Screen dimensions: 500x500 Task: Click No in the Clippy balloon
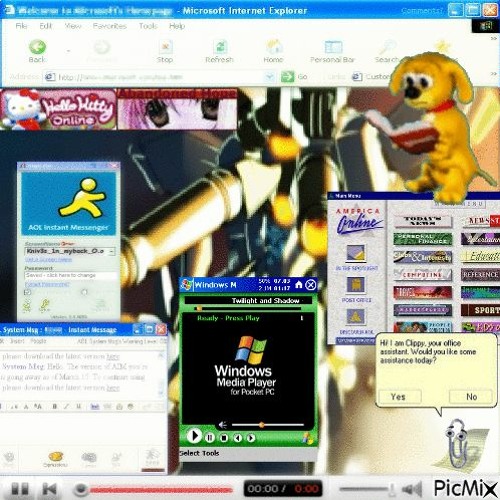(471, 397)
